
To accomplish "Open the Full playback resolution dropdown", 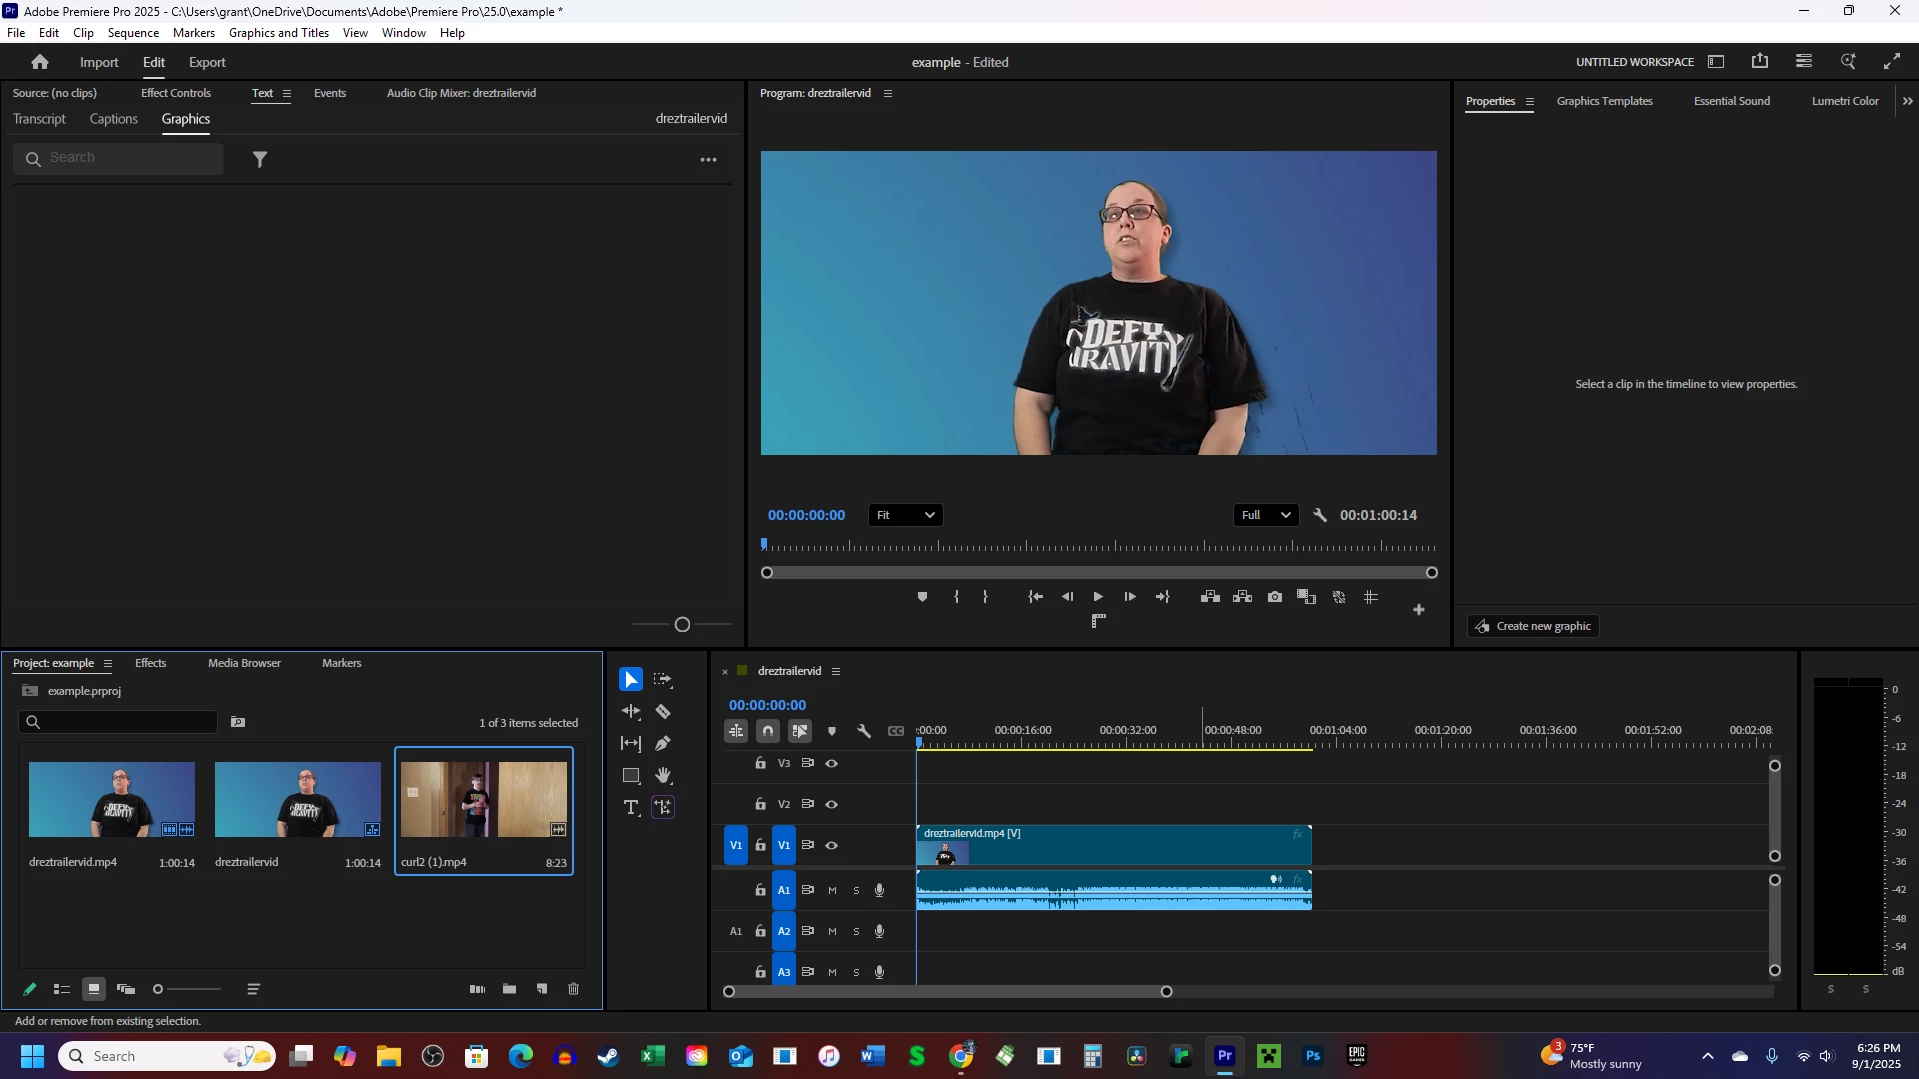I will [1266, 515].
